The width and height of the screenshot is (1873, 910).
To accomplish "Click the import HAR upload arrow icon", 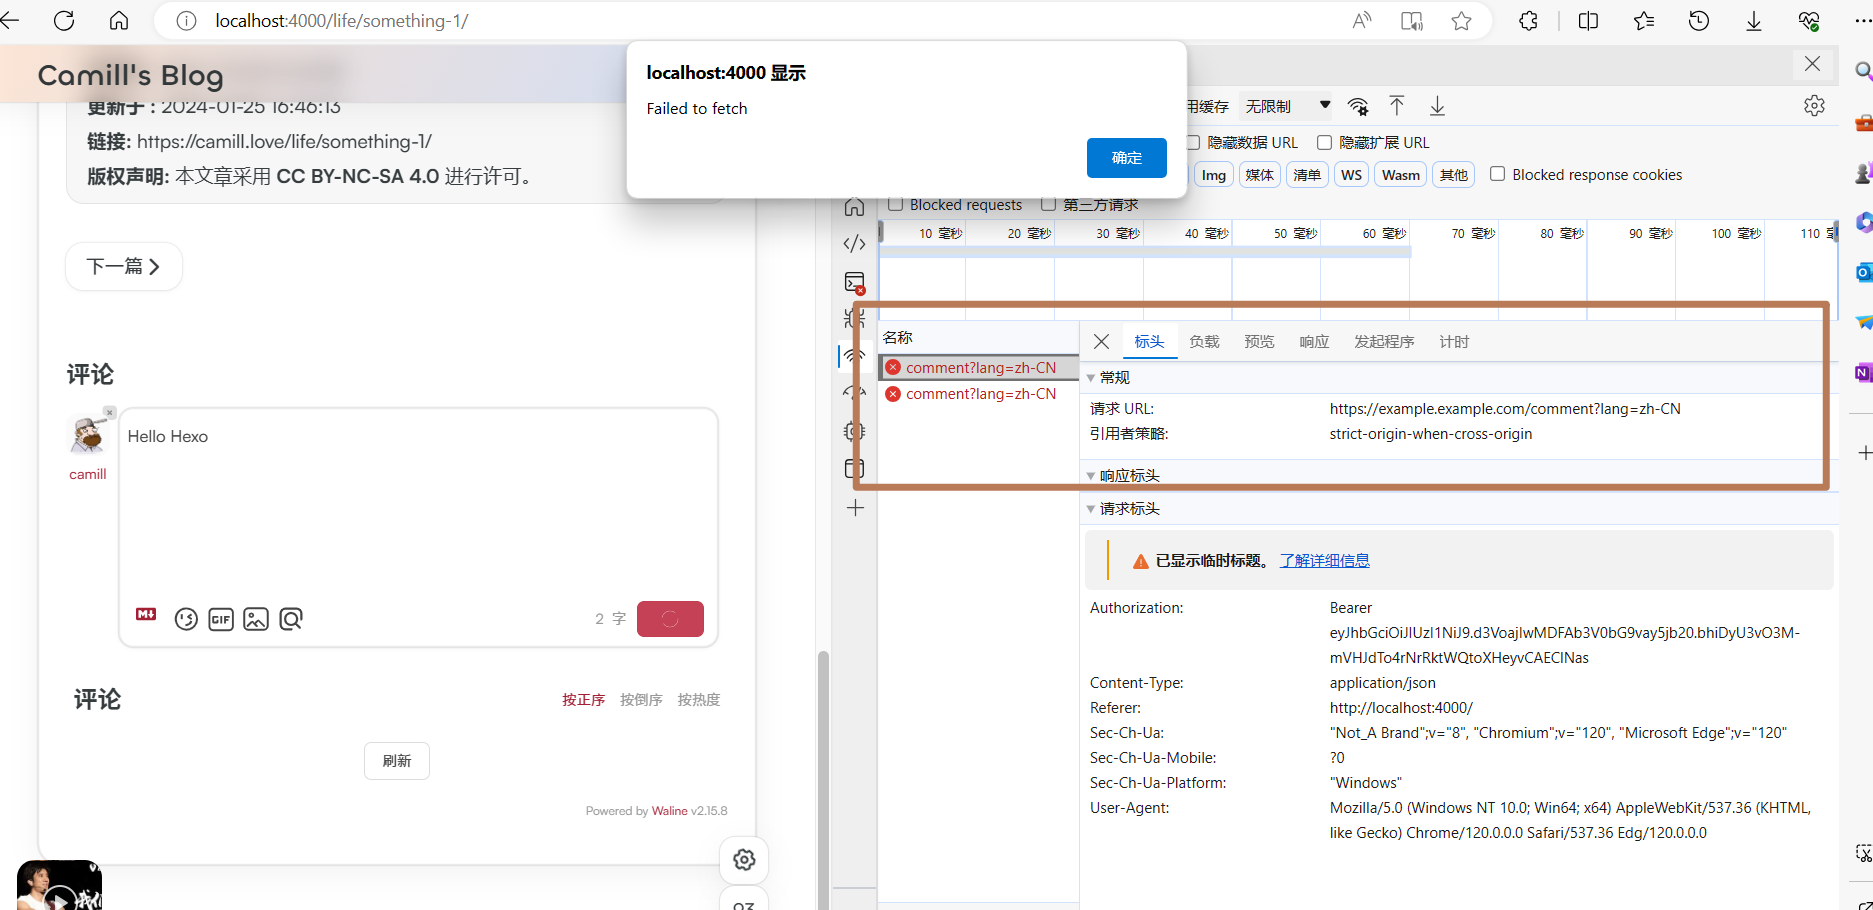I will click(1397, 106).
